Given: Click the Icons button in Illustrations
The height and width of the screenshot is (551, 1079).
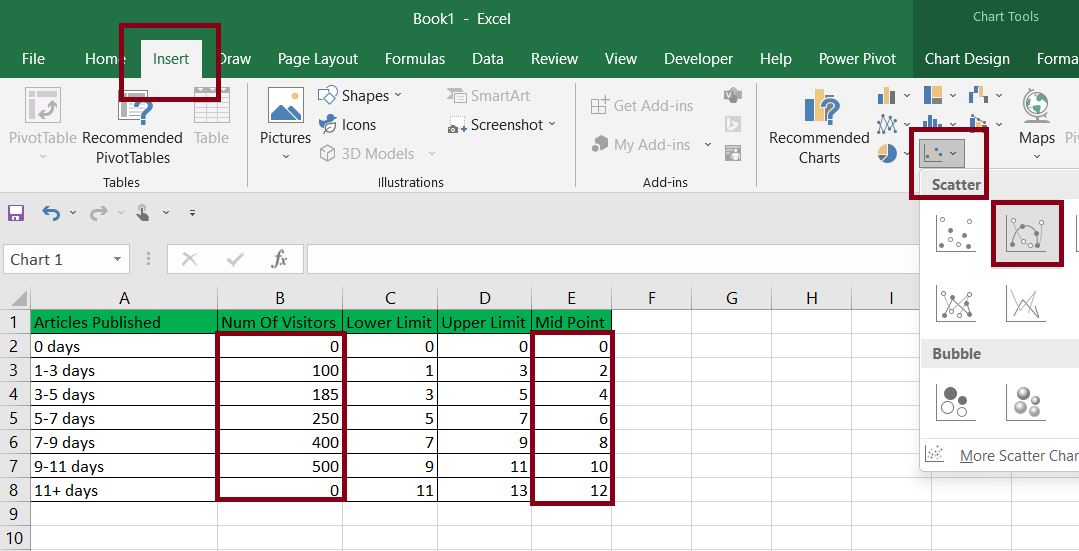Looking at the screenshot, I should click(x=348, y=125).
